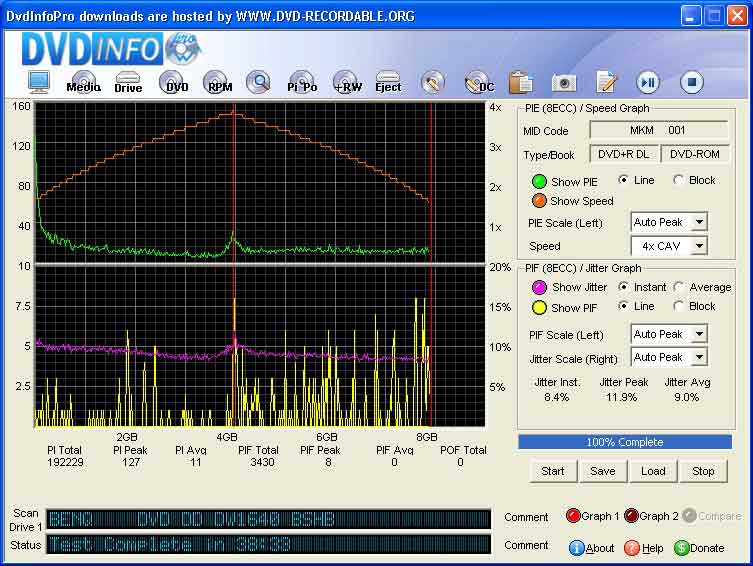This screenshot has width=753, height=566.
Task: Open the RPM test tool
Action: 218,82
